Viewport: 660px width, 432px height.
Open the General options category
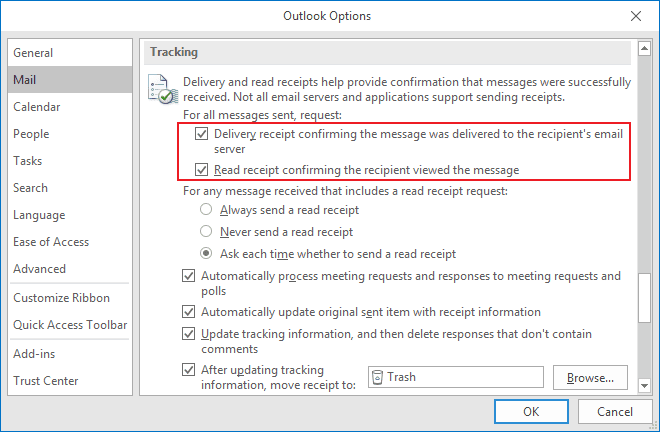(x=70, y=53)
